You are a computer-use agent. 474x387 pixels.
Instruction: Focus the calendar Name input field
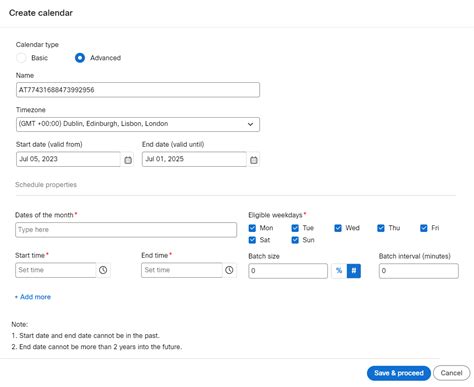pos(138,90)
